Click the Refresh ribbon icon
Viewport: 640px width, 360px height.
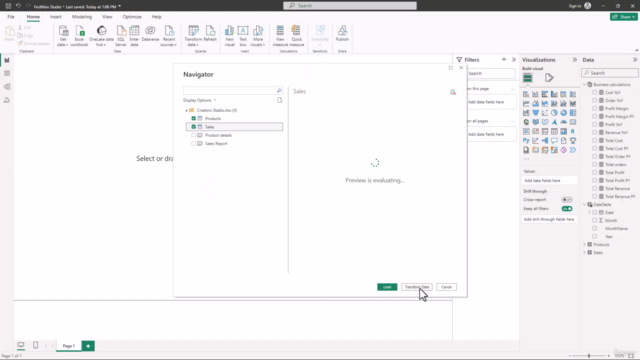[x=210, y=33]
